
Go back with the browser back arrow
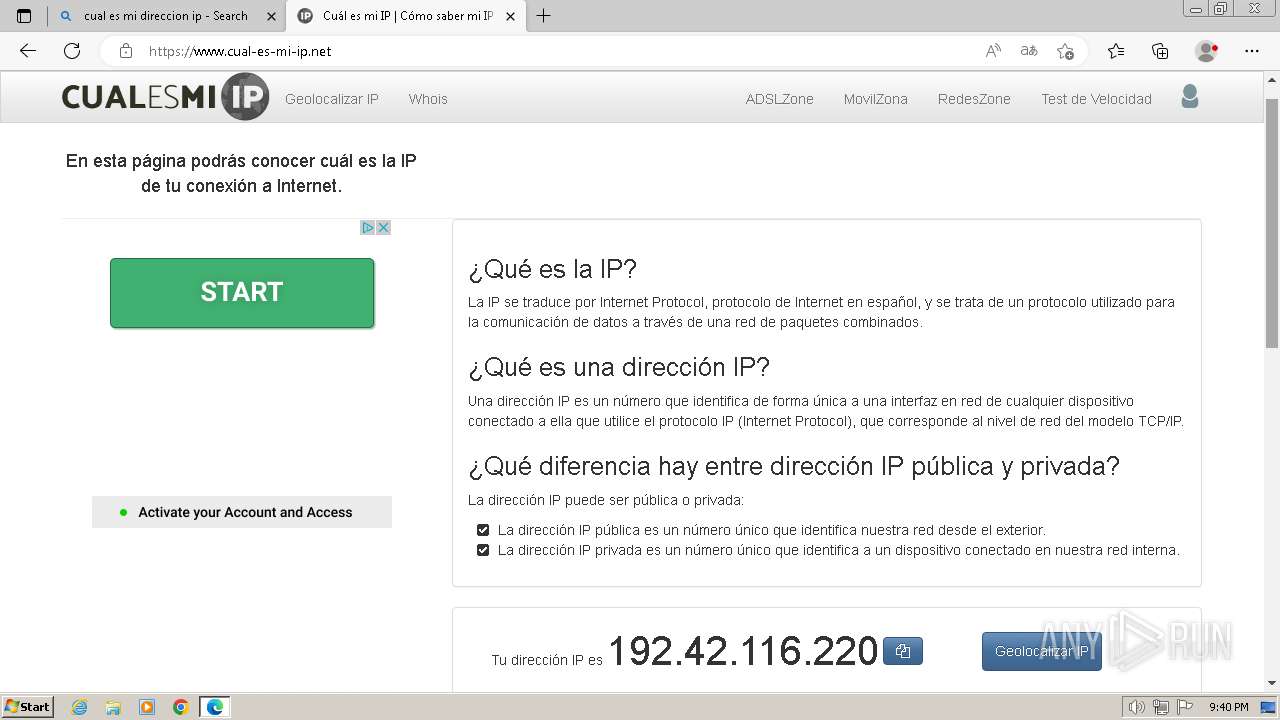click(x=28, y=51)
